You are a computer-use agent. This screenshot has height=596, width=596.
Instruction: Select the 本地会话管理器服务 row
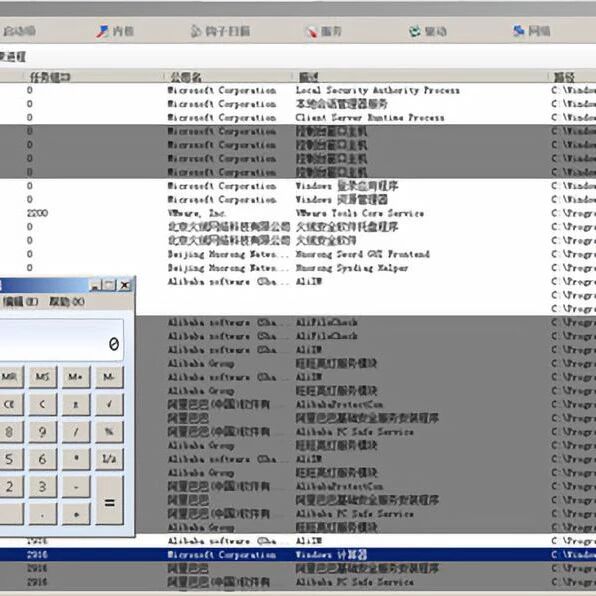298,104
